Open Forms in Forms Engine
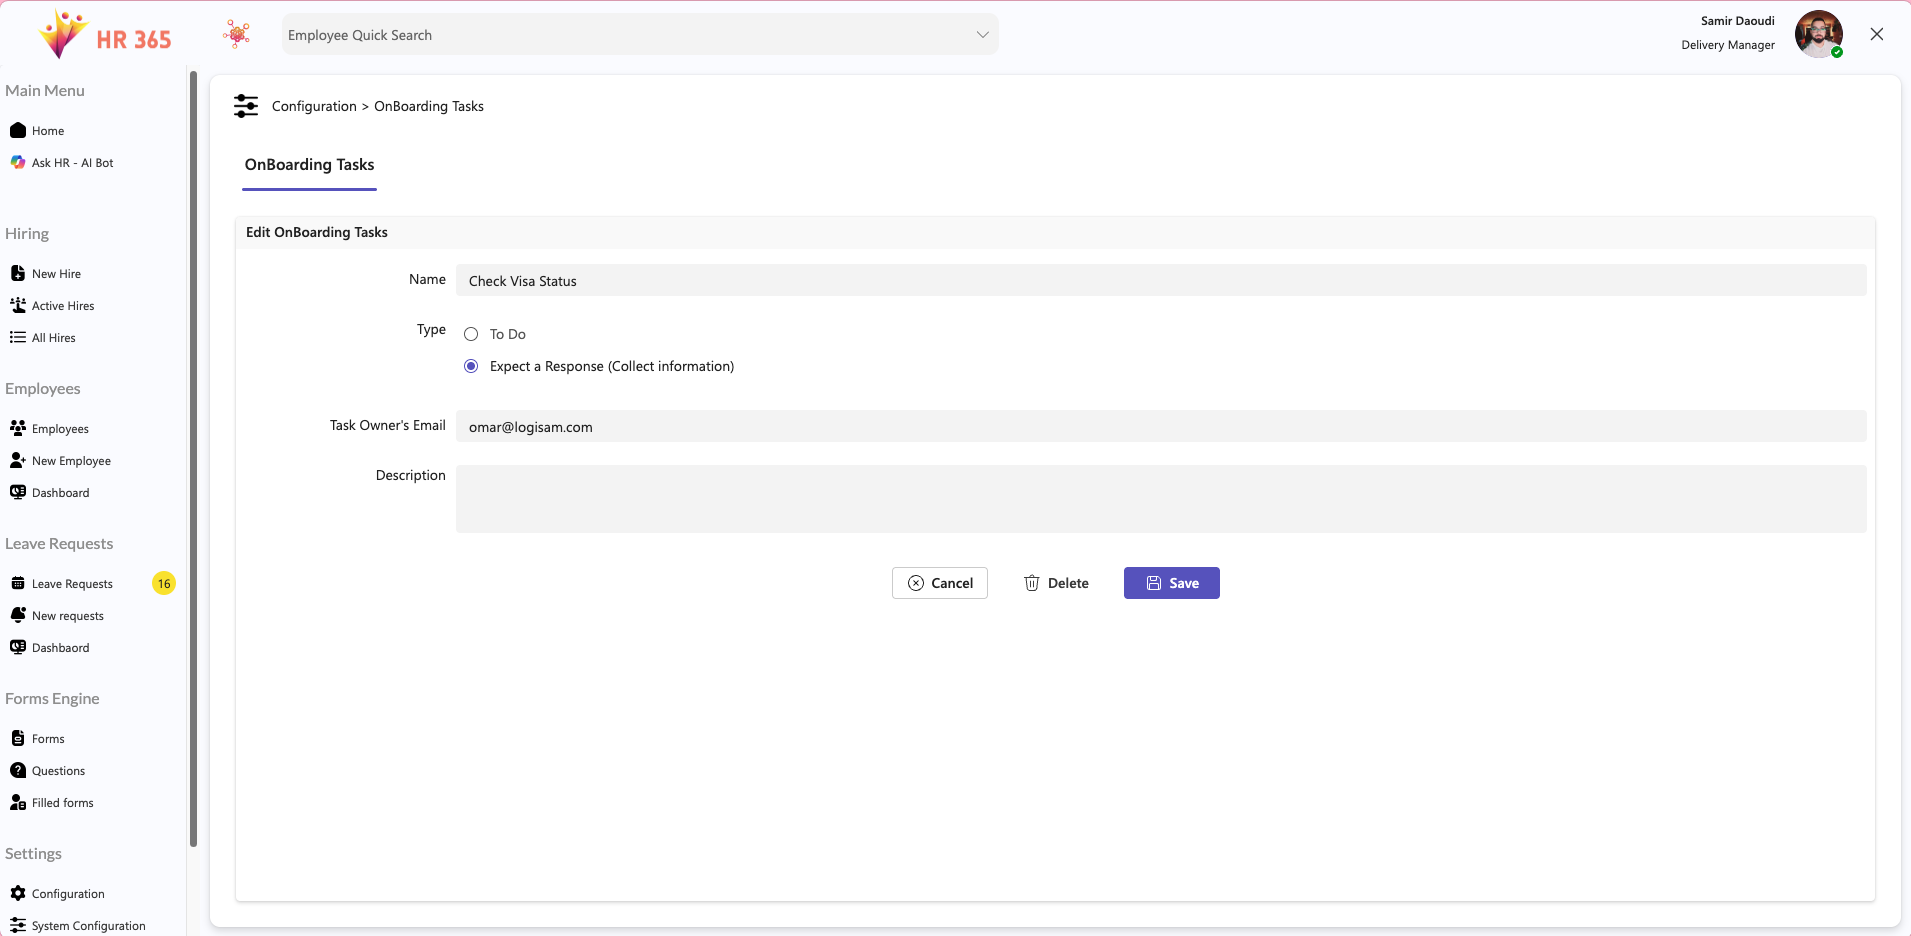The width and height of the screenshot is (1911, 936). [x=45, y=738]
